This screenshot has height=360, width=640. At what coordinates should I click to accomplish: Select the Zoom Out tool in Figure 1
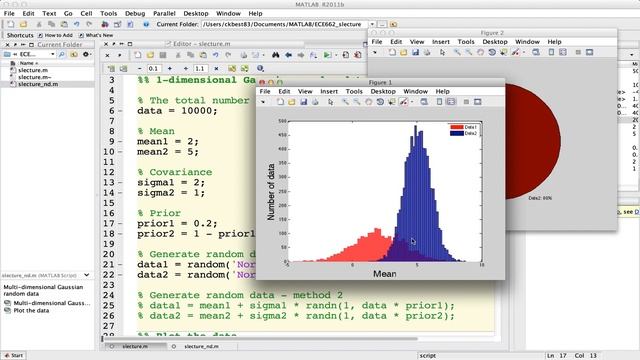click(357, 102)
